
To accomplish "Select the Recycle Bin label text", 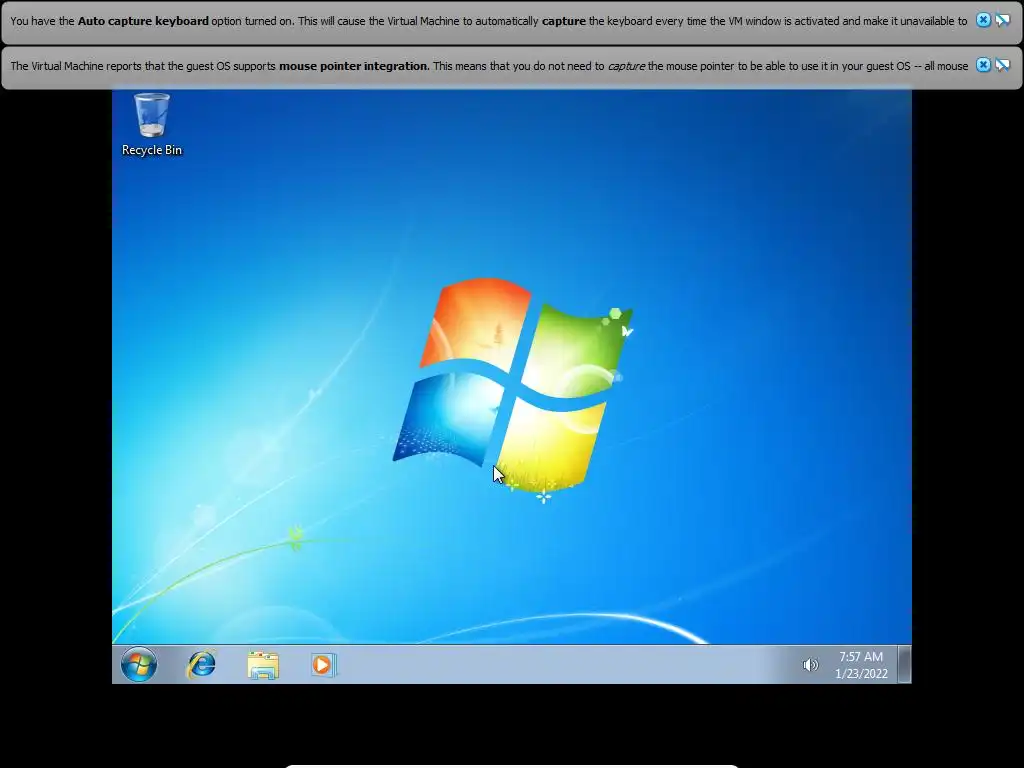I will (152, 150).
